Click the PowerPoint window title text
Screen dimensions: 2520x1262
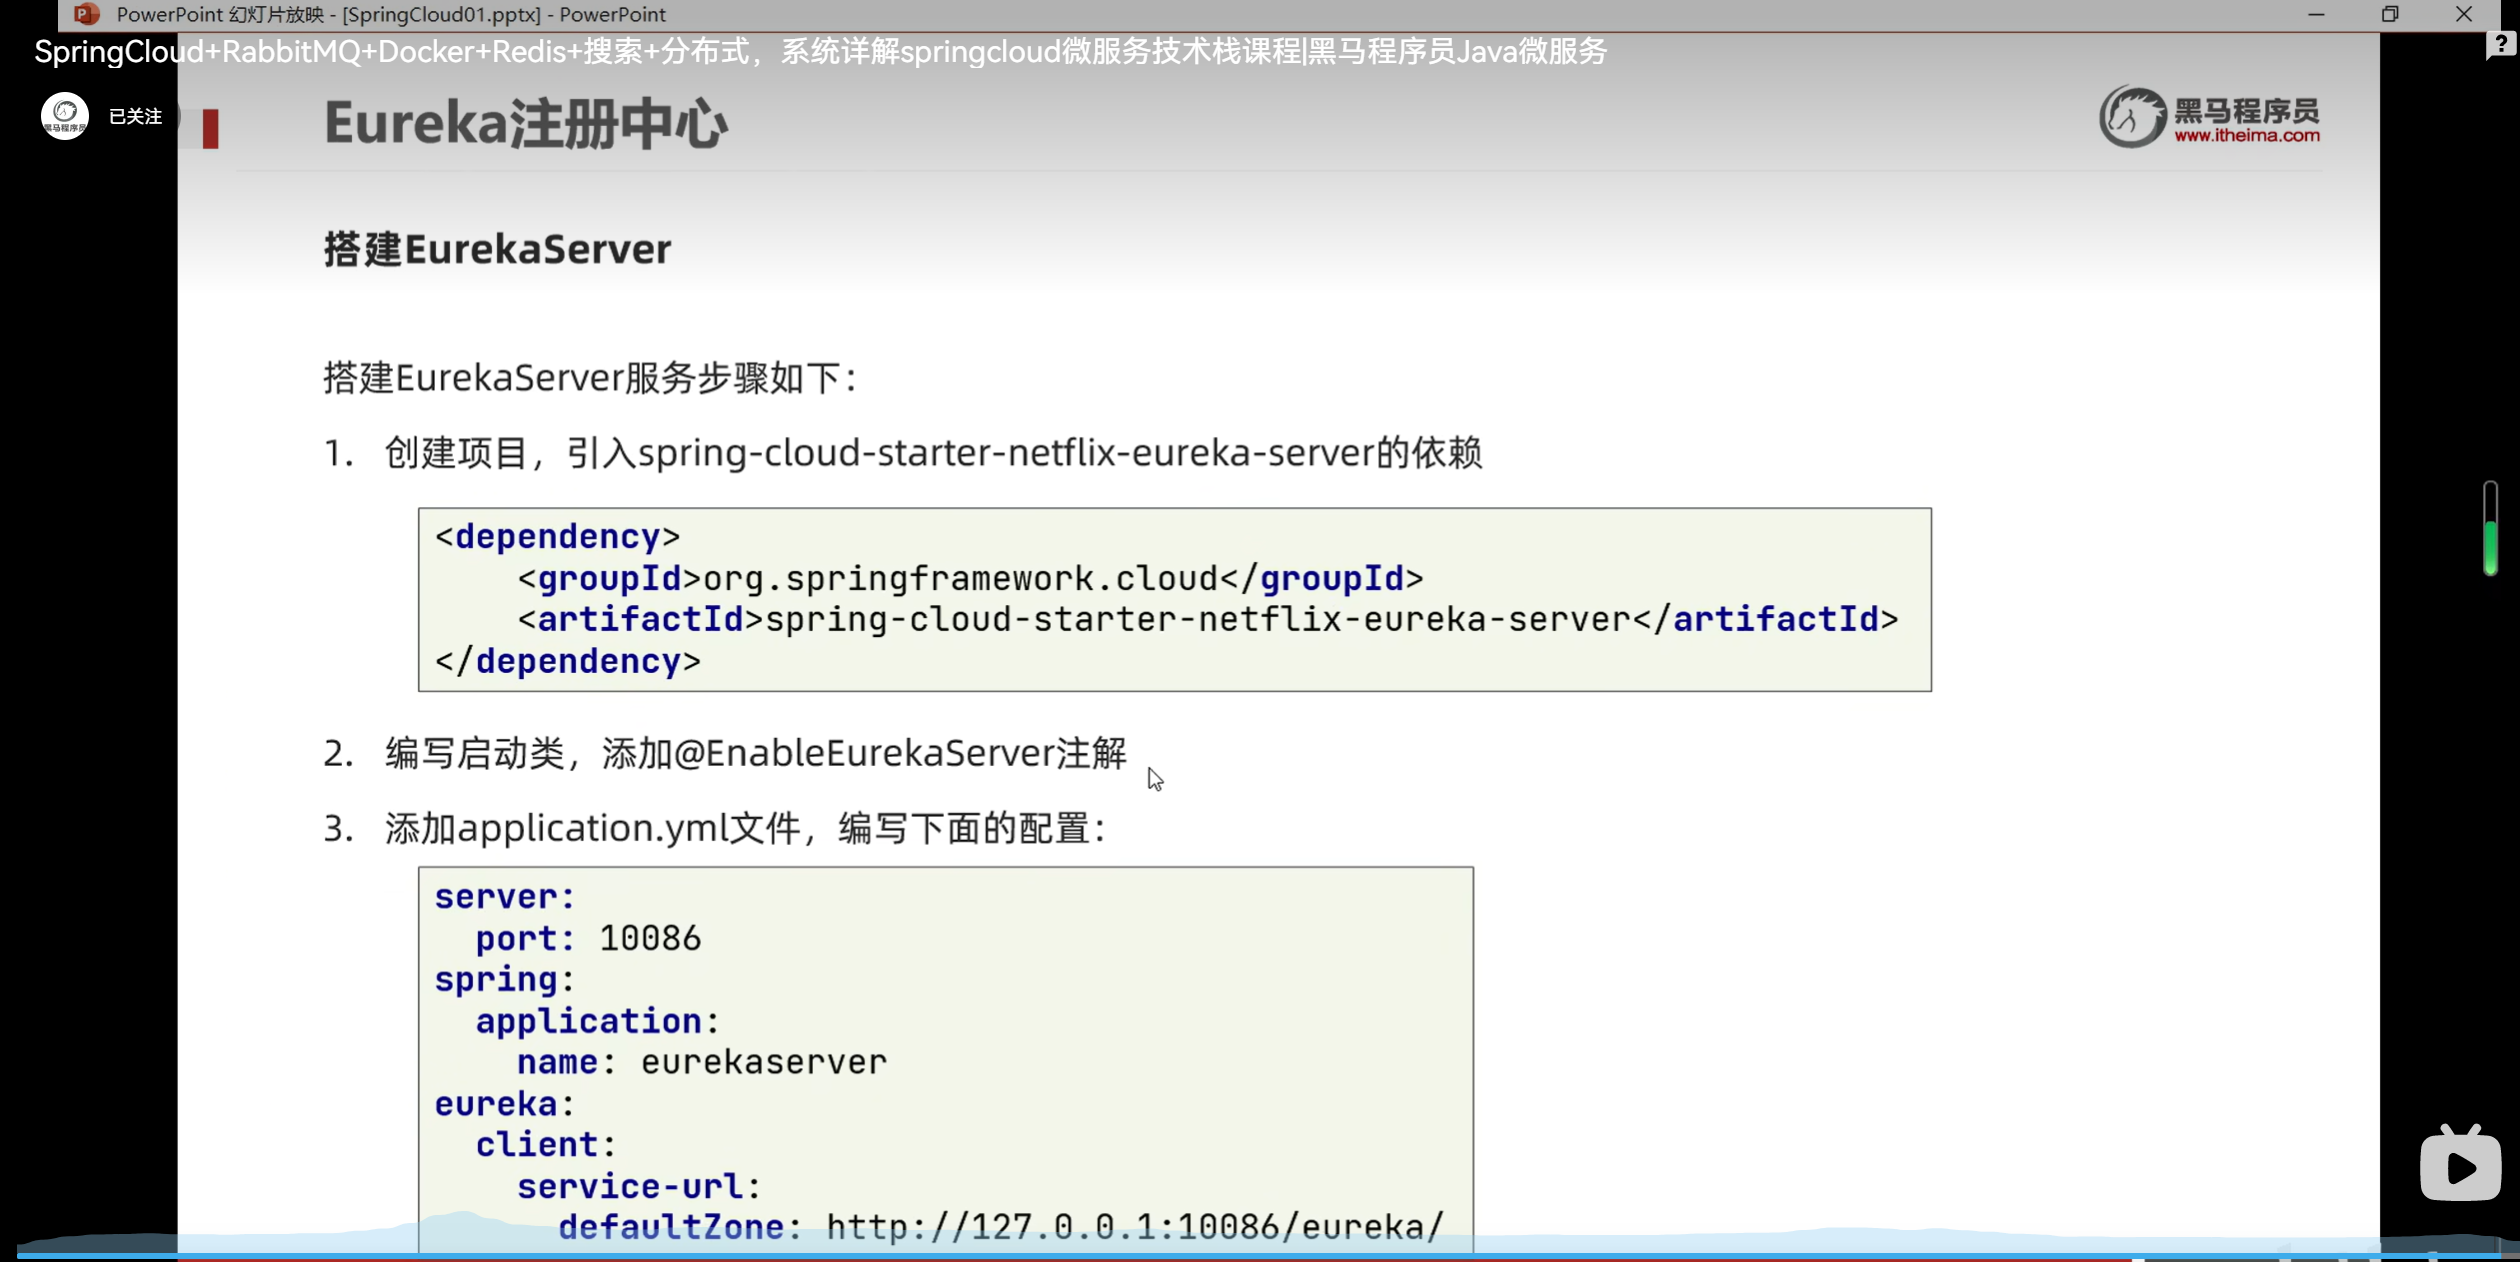point(391,14)
